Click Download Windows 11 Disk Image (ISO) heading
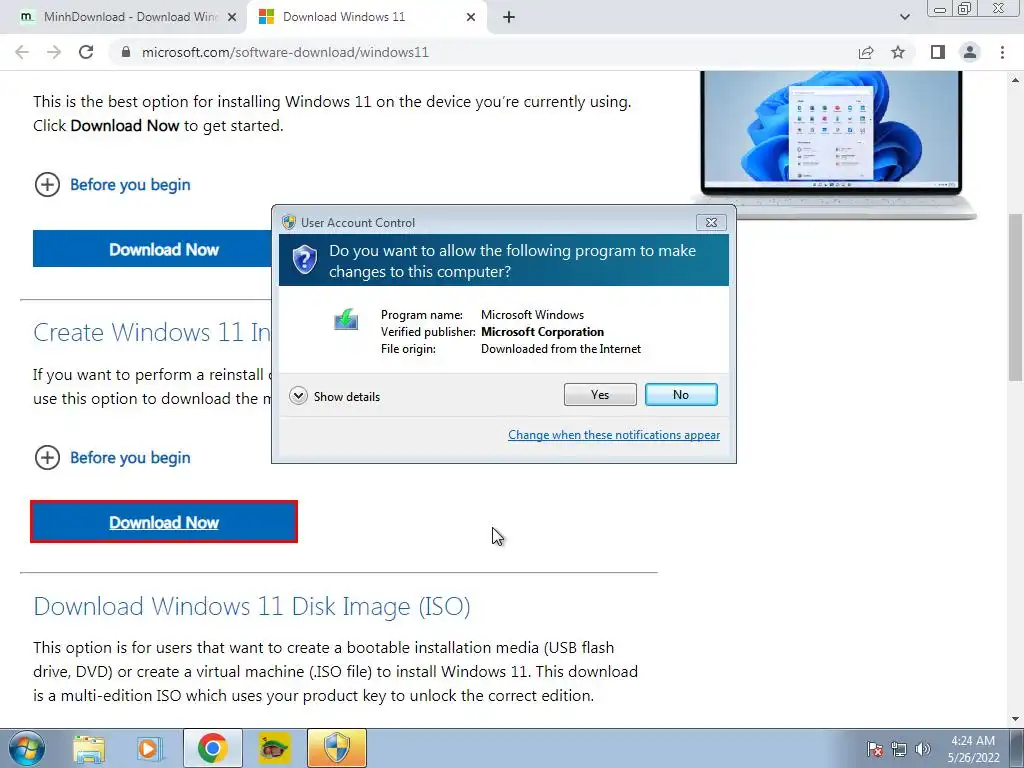 [x=252, y=607]
